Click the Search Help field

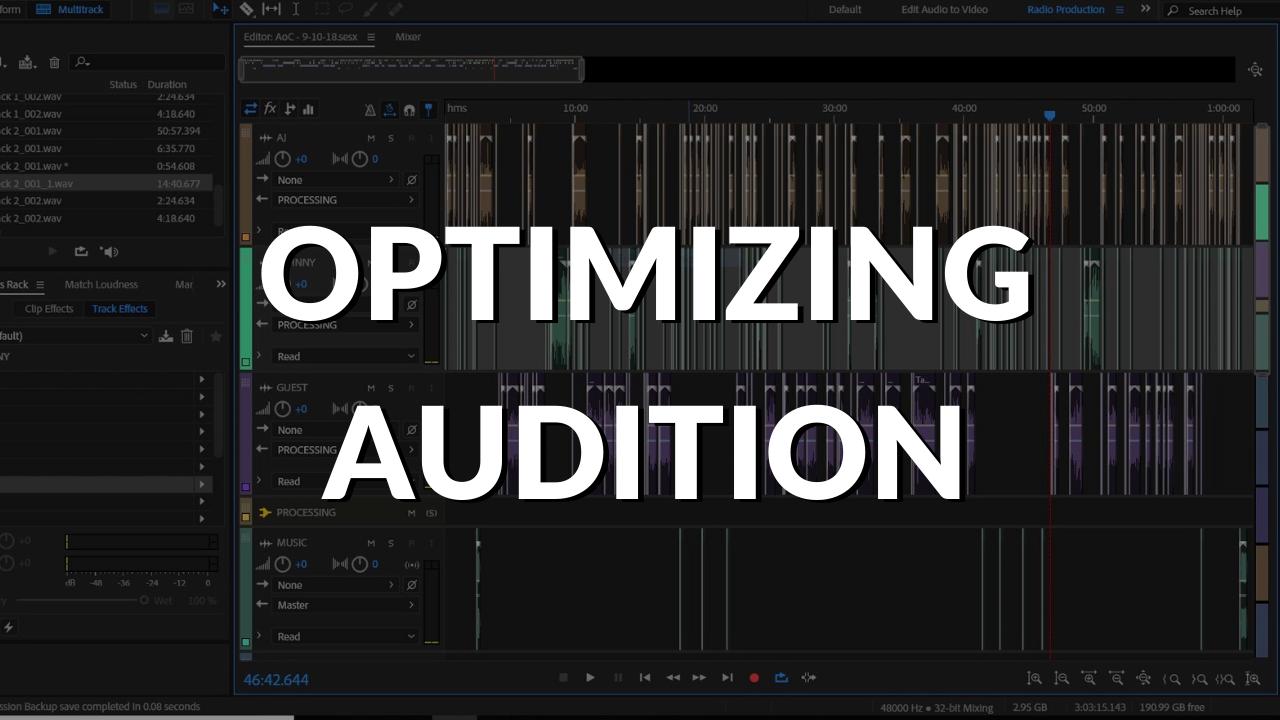coord(1222,10)
